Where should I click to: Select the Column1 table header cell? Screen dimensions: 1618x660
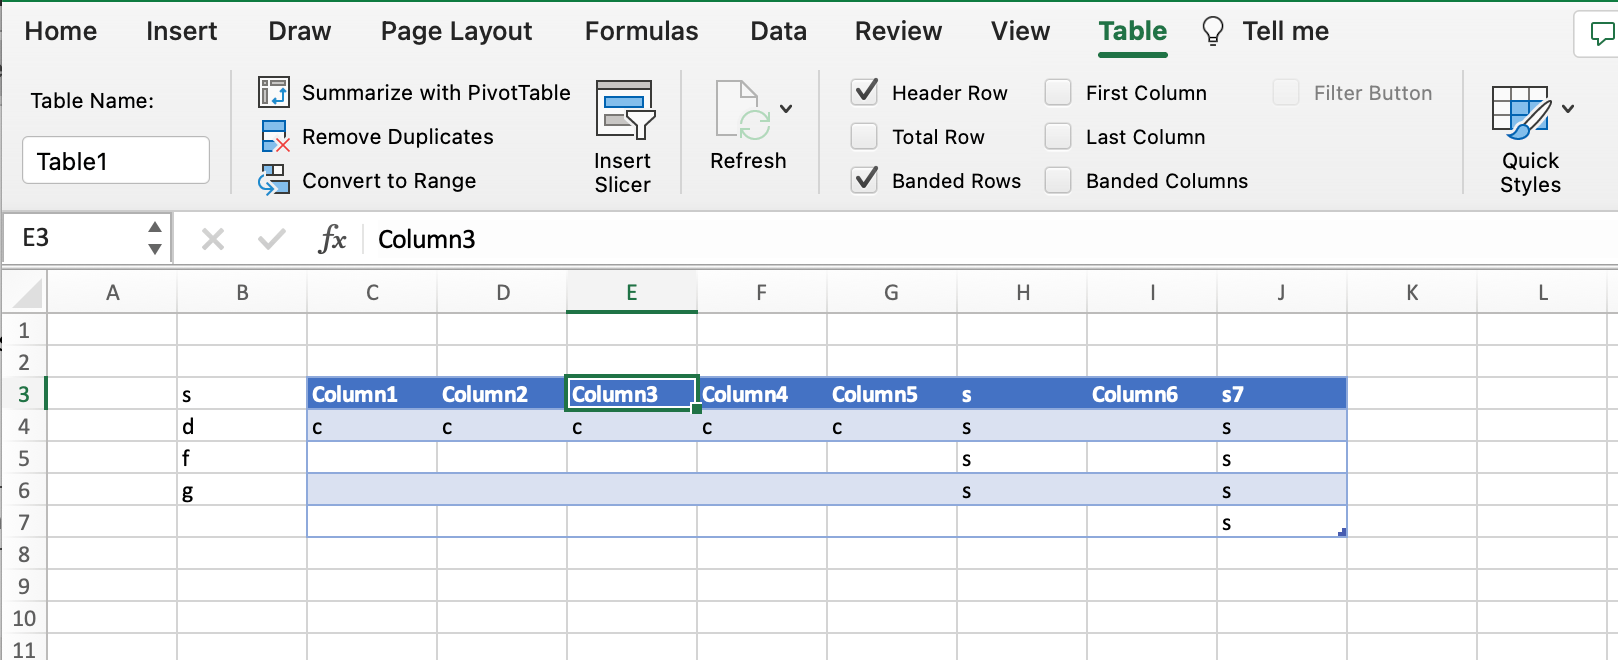tap(372, 394)
